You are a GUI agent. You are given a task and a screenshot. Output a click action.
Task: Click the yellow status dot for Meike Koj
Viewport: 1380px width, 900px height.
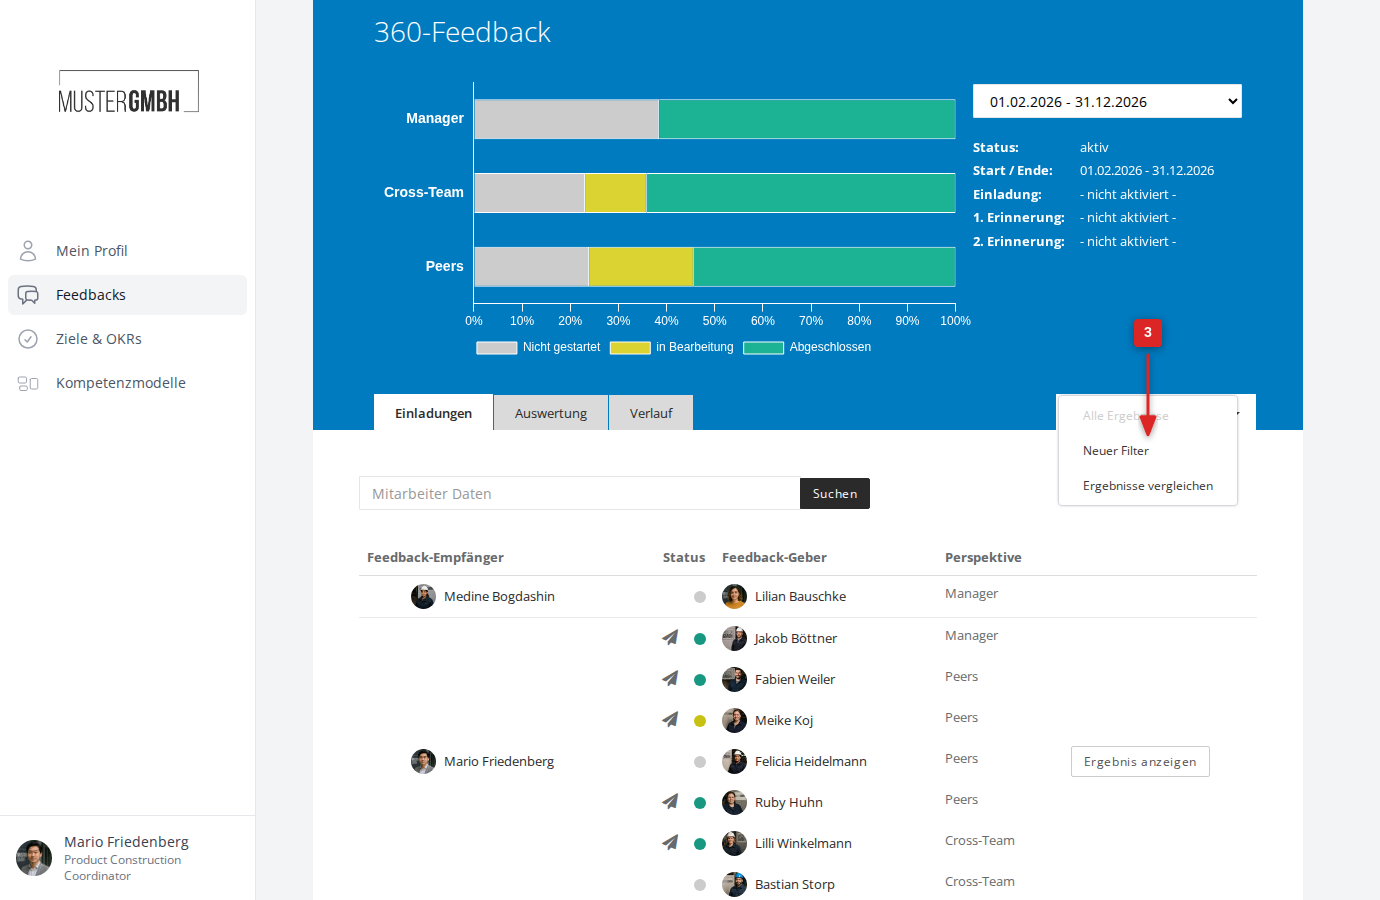click(700, 721)
